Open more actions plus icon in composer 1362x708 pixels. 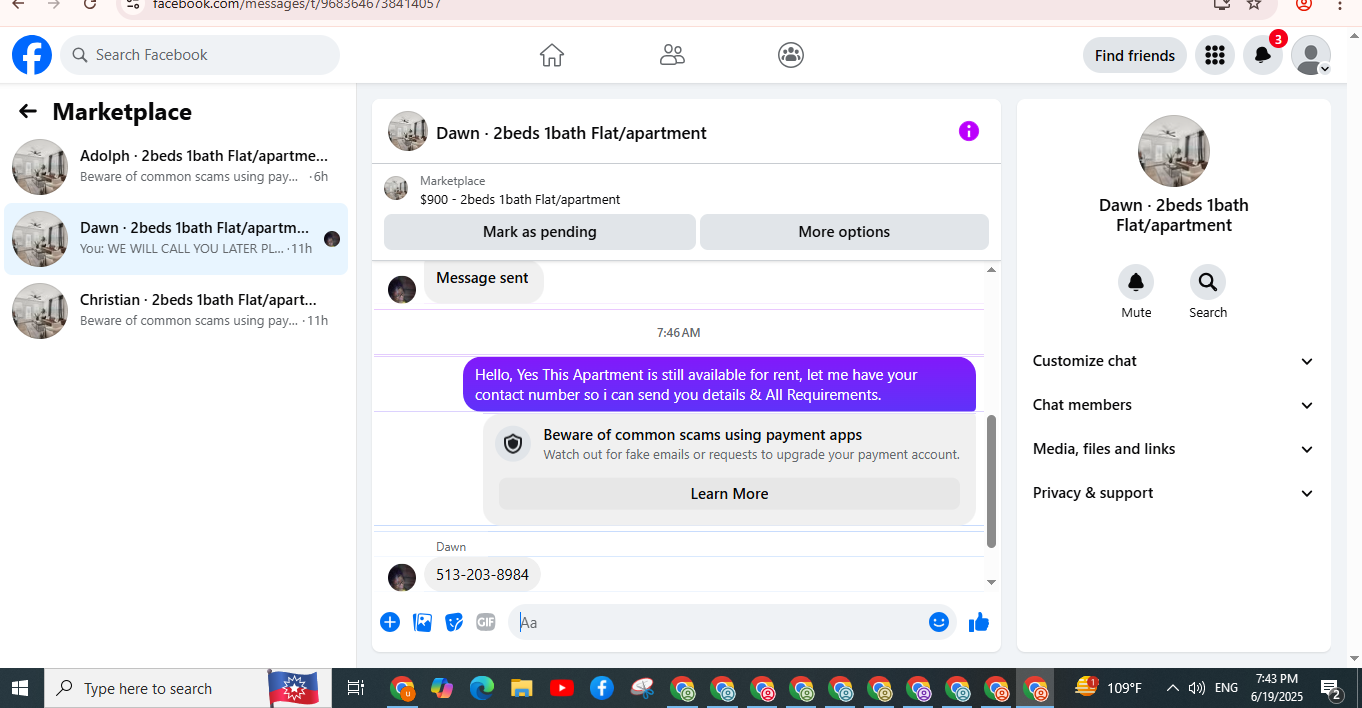click(390, 622)
